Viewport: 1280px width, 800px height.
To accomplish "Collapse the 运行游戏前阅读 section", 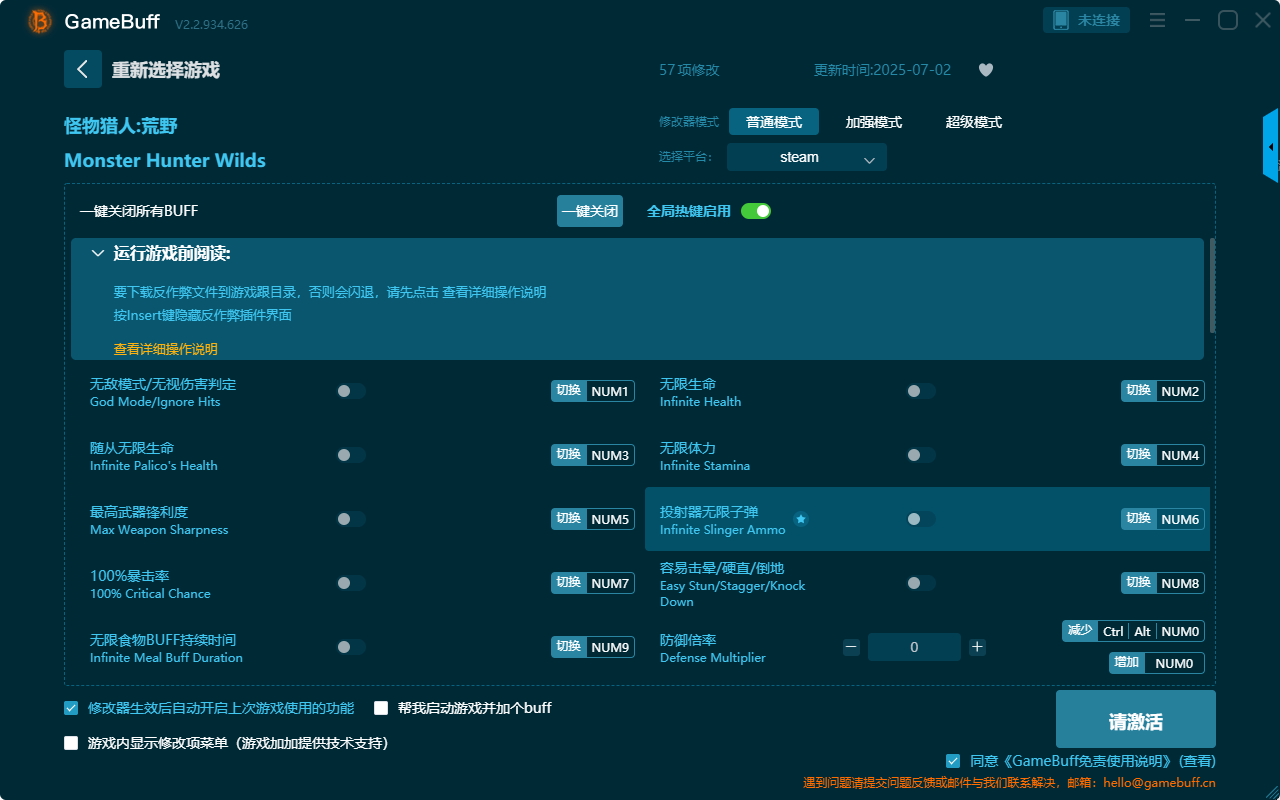I will [x=97, y=253].
